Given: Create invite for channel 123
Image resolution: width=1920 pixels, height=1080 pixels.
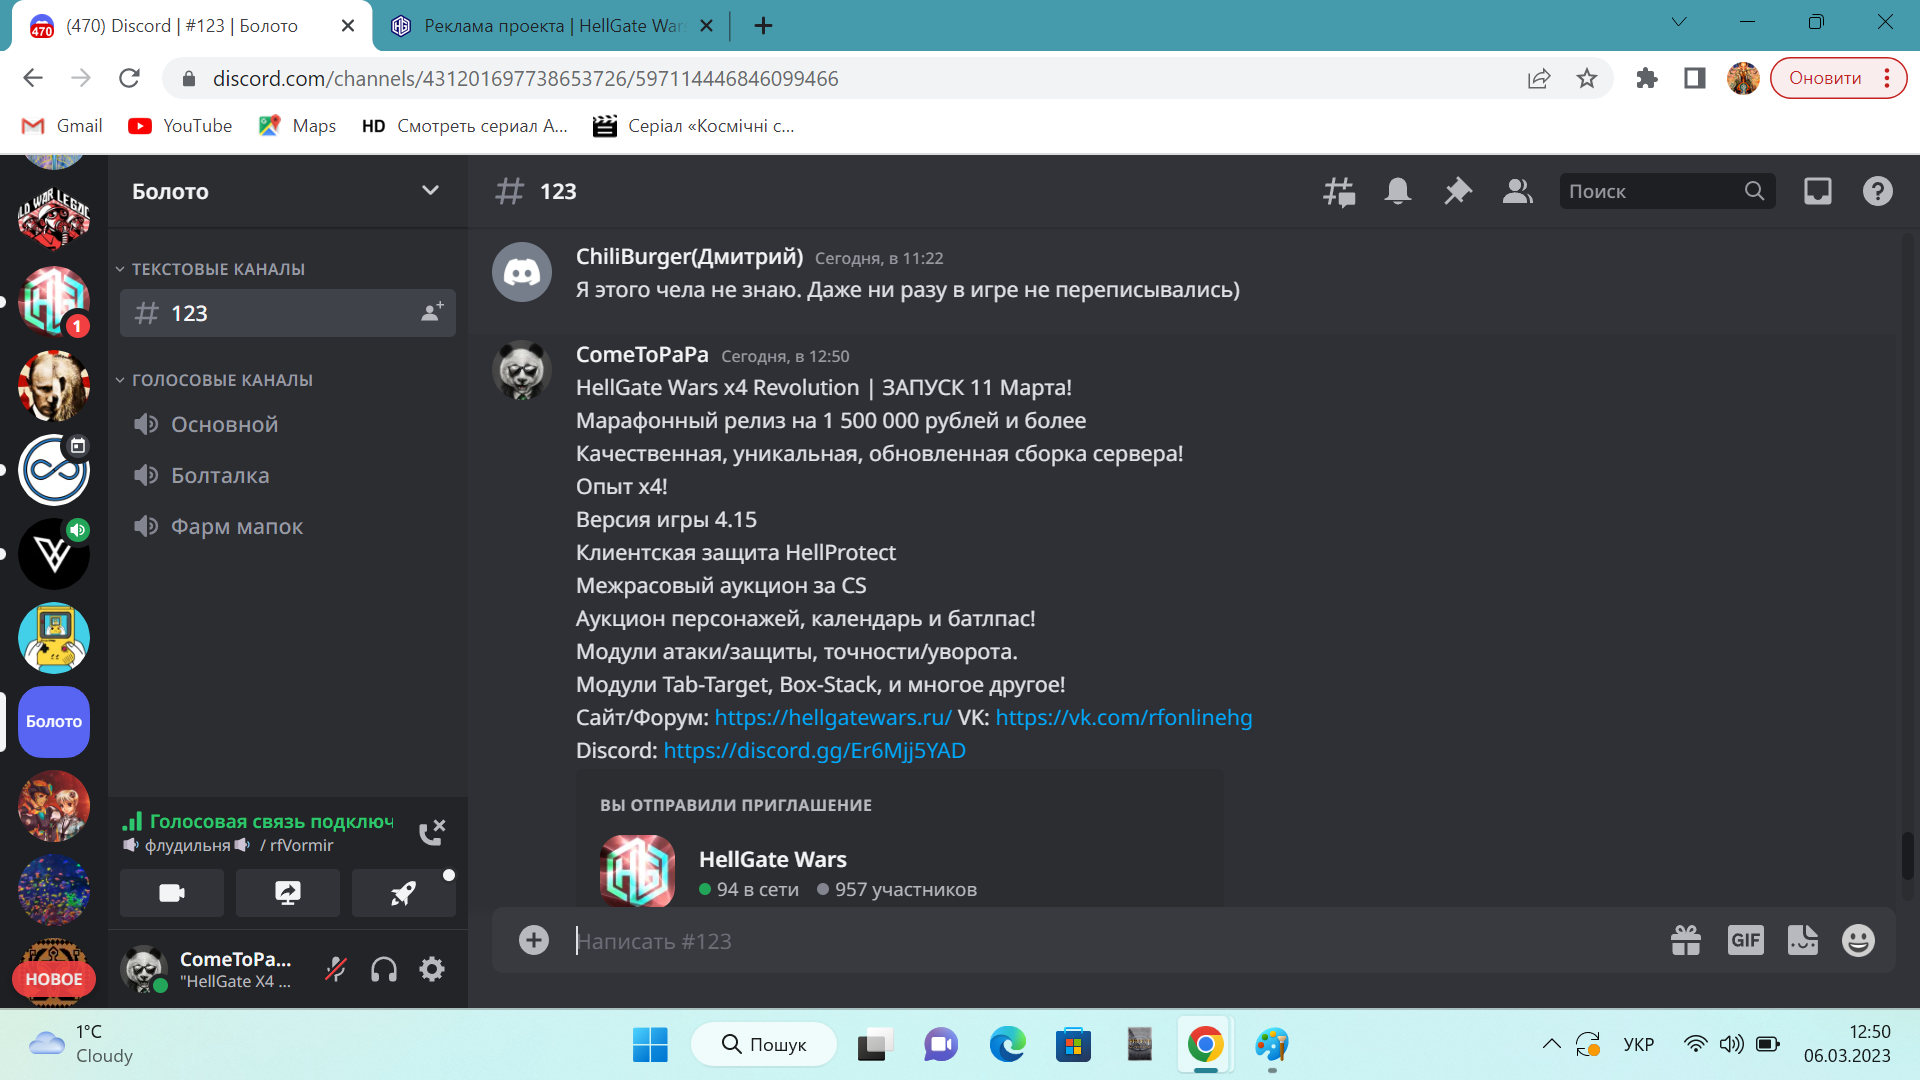Looking at the screenshot, I should (432, 313).
